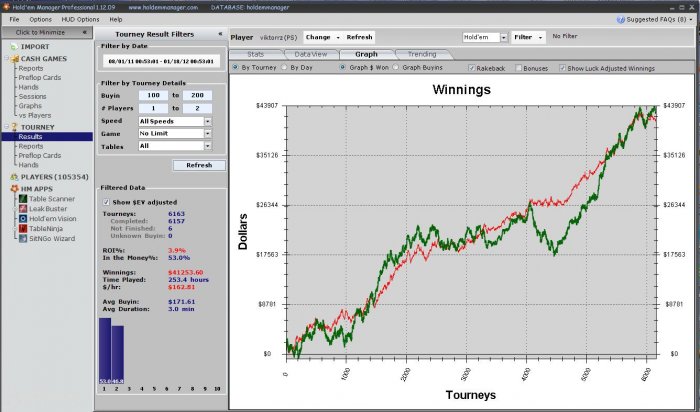The image size is (700, 412).
Task: Click Refresh button next to player name
Action: click(359, 37)
